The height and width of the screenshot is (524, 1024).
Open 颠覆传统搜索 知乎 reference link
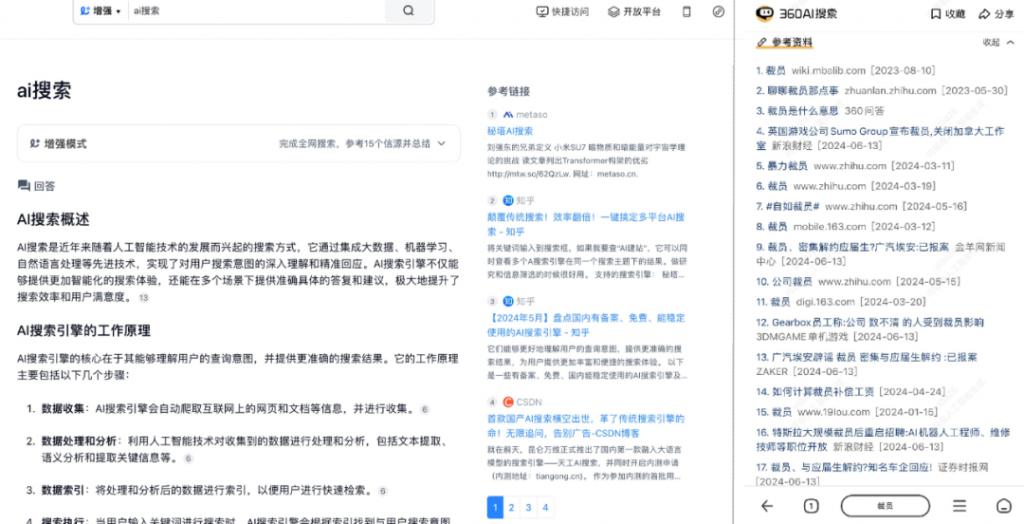586,224
